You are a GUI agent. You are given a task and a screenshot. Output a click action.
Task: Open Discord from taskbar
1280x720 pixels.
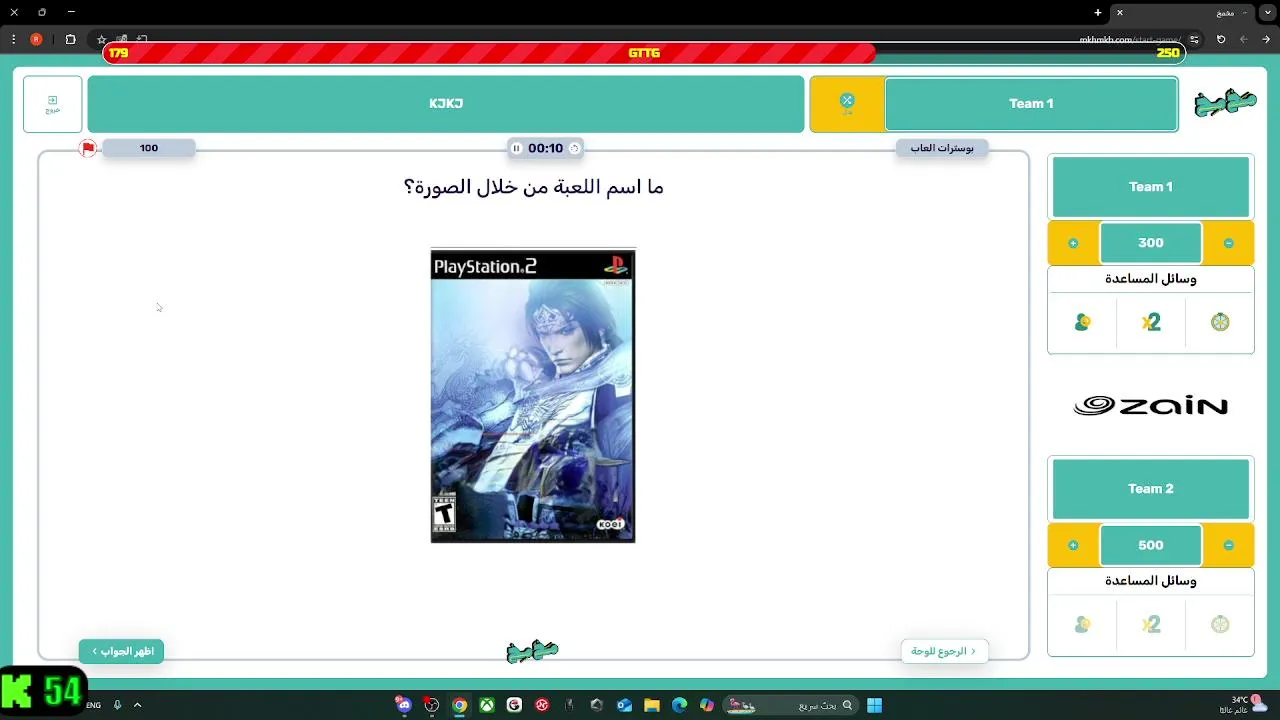pos(404,705)
